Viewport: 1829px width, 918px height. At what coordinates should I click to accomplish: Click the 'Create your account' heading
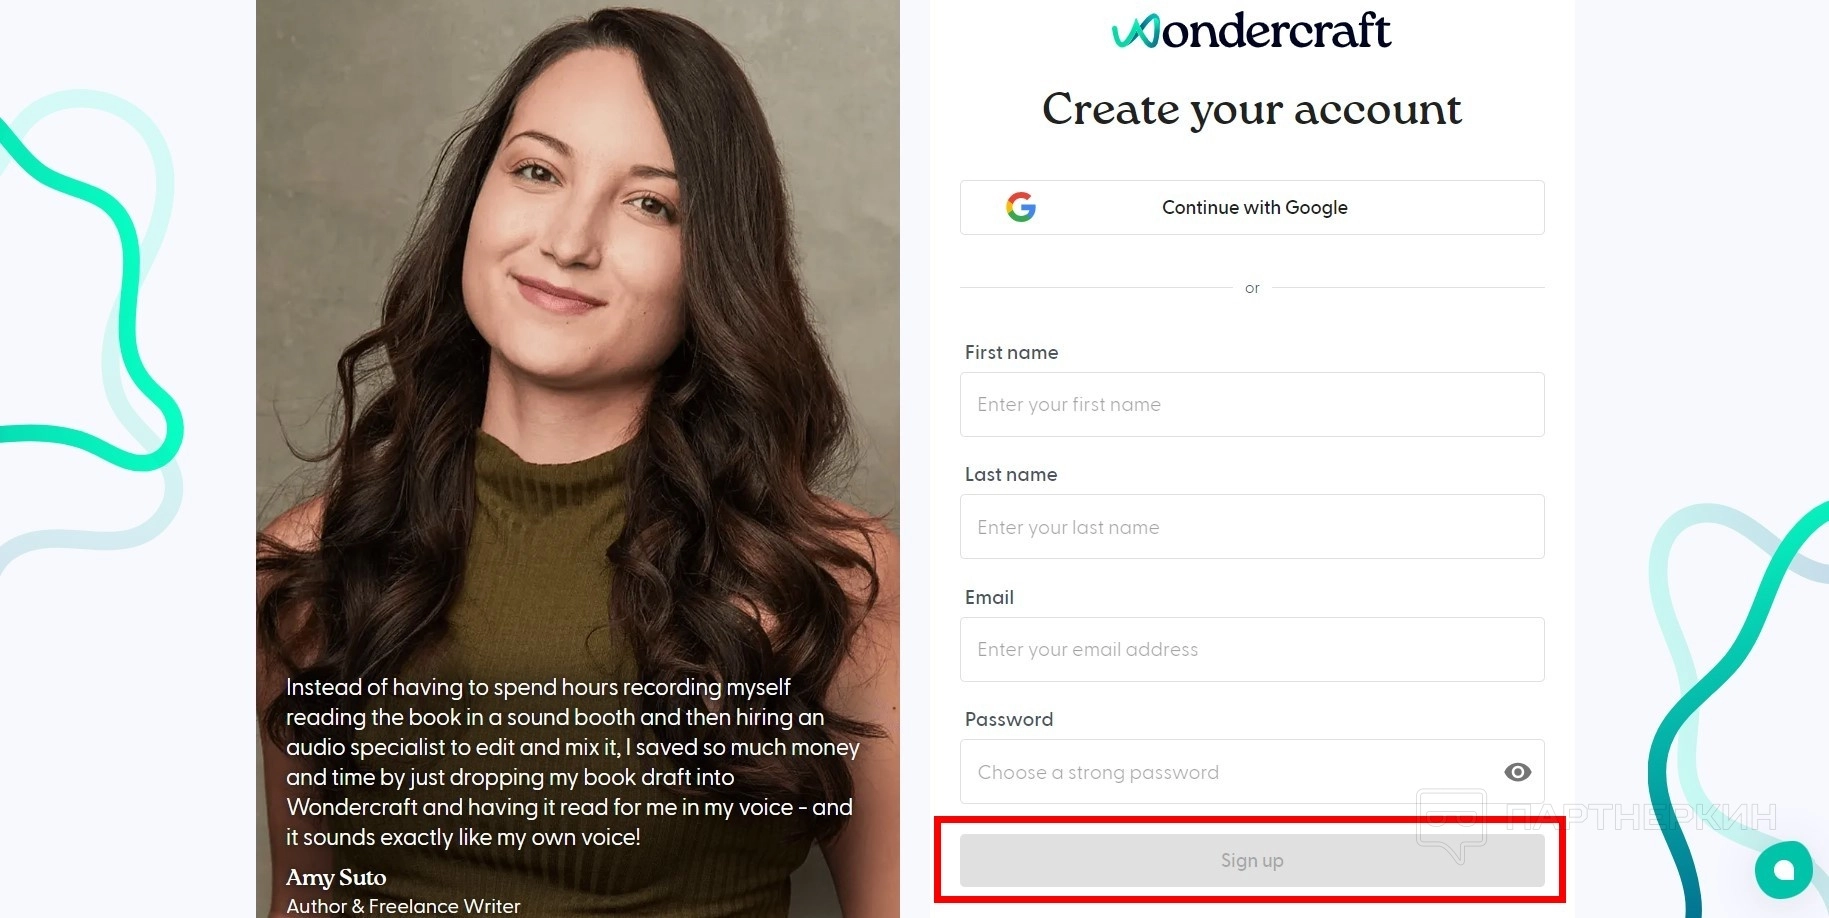(x=1252, y=109)
